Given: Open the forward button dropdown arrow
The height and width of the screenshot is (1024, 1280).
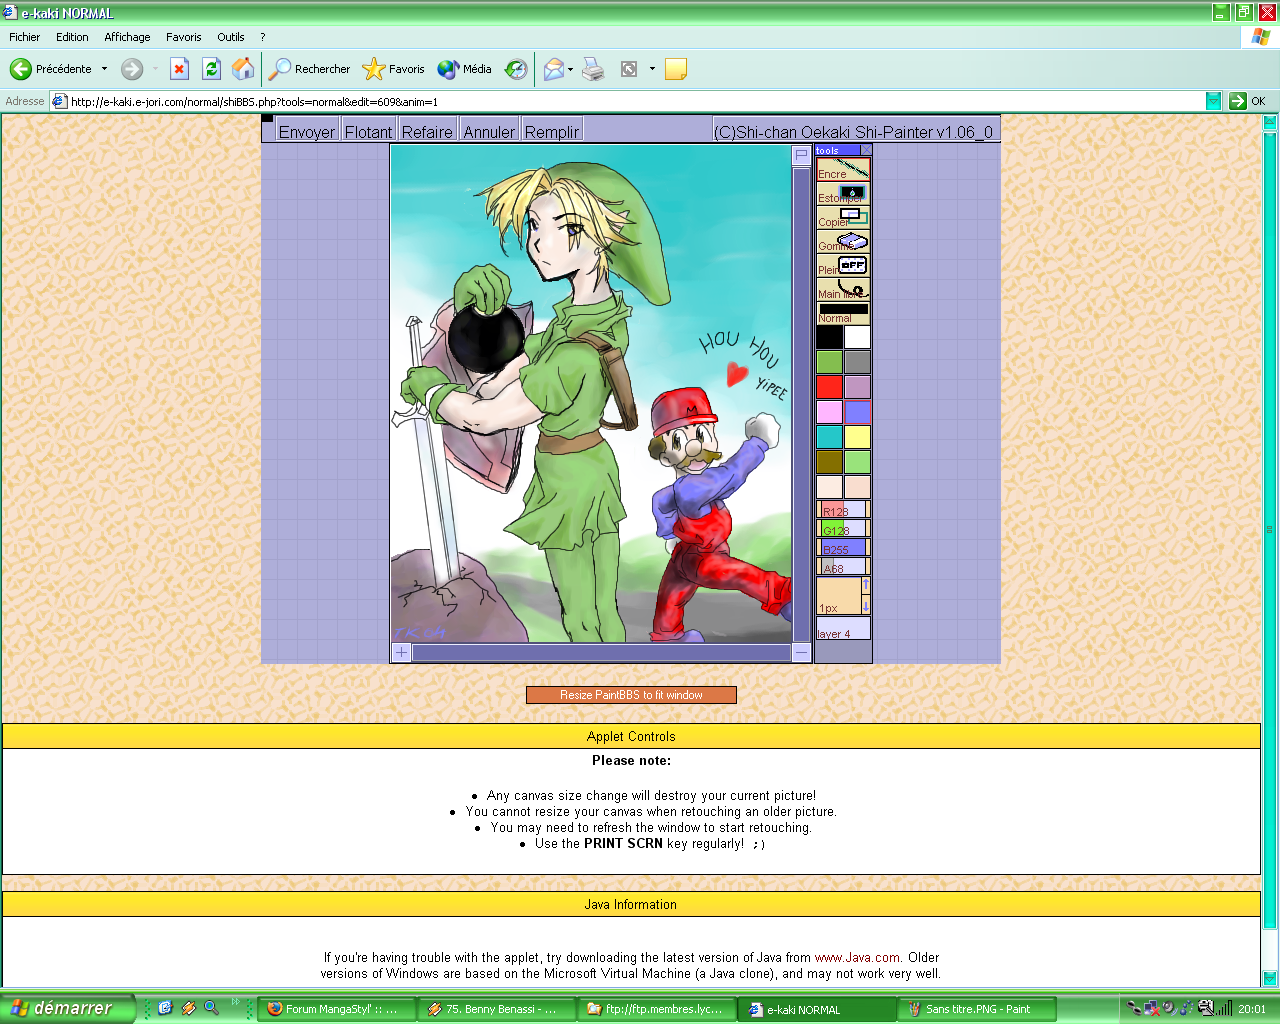Looking at the screenshot, I should pos(155,69).
